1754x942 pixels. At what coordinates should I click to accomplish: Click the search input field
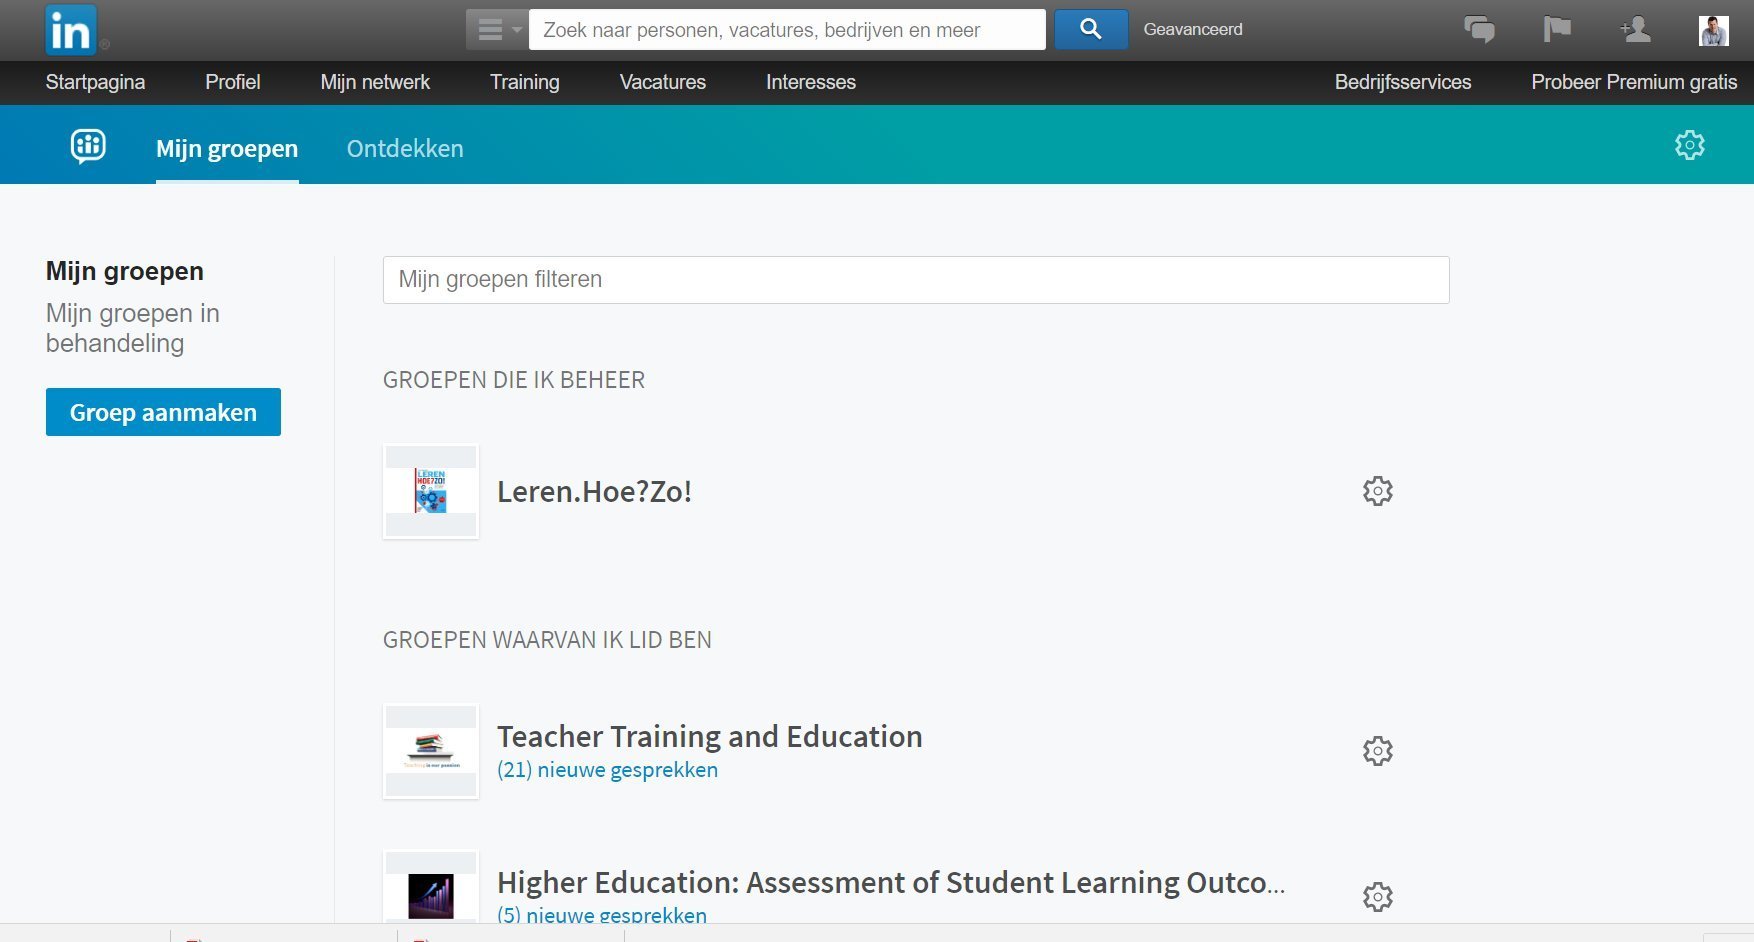pyautogui.click(x=787, y=30)
